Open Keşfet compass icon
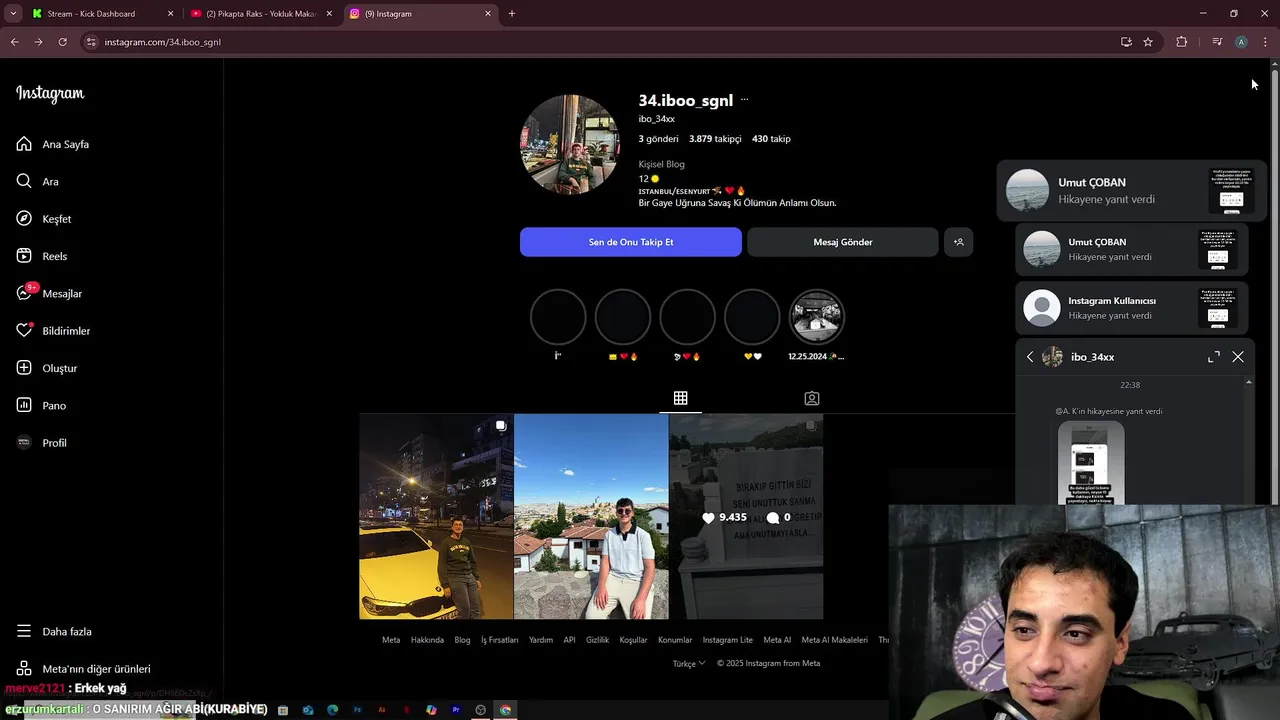The height and width of the screenshot is (720, 1280). 24,218
